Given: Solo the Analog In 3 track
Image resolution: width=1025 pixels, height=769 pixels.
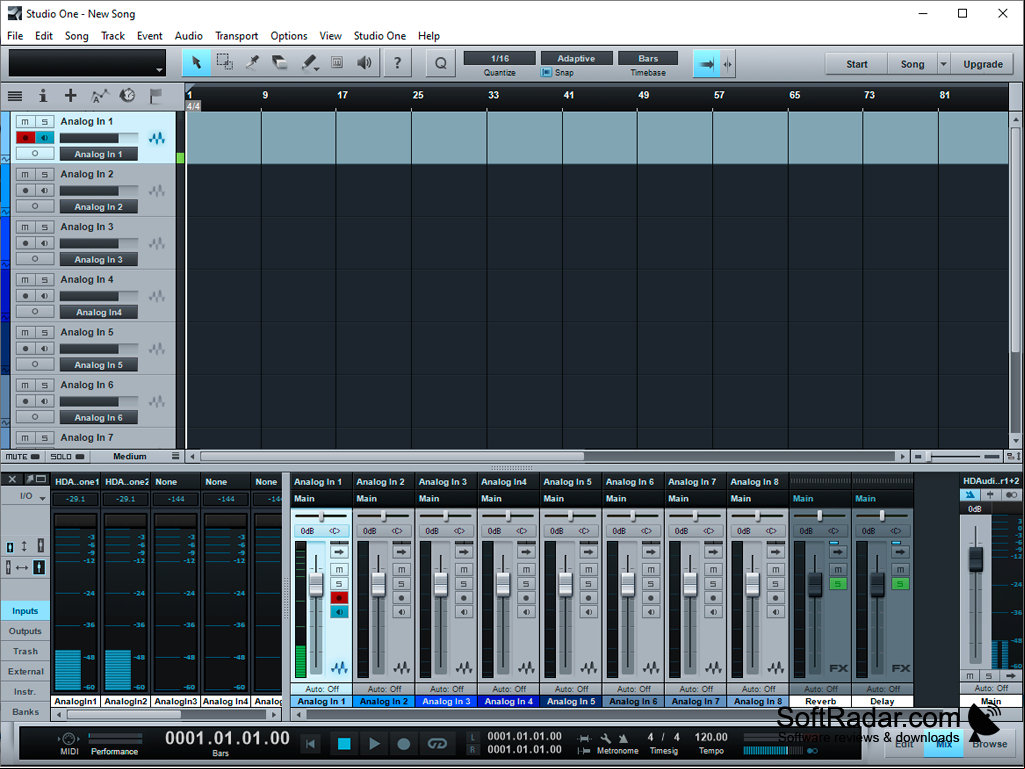Looking at the screenshot, I should pyautogui.click(x=44, y=228).
